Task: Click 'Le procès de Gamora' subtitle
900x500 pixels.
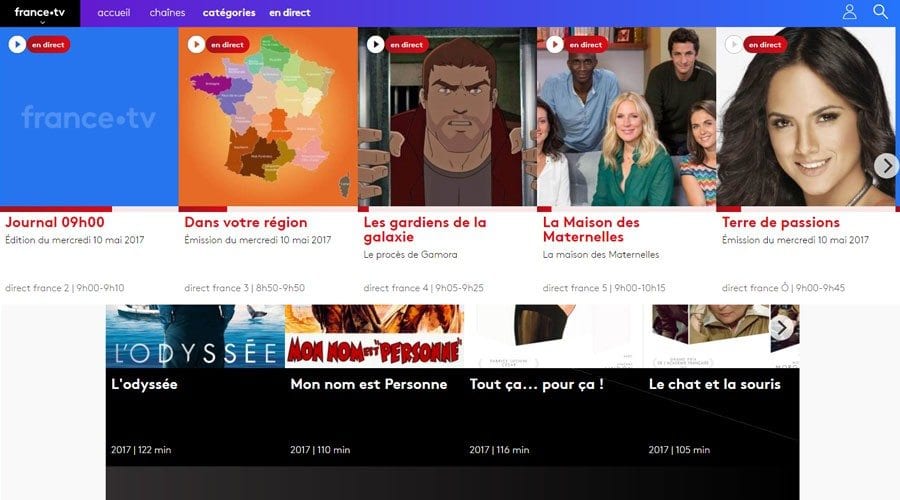Action: click(410, 254)
